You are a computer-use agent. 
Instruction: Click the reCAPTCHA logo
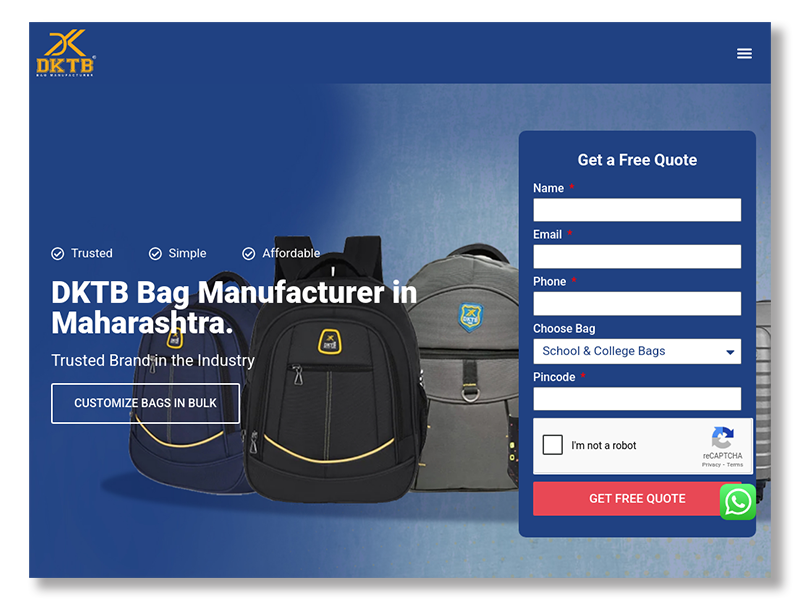tap(722, 438)
